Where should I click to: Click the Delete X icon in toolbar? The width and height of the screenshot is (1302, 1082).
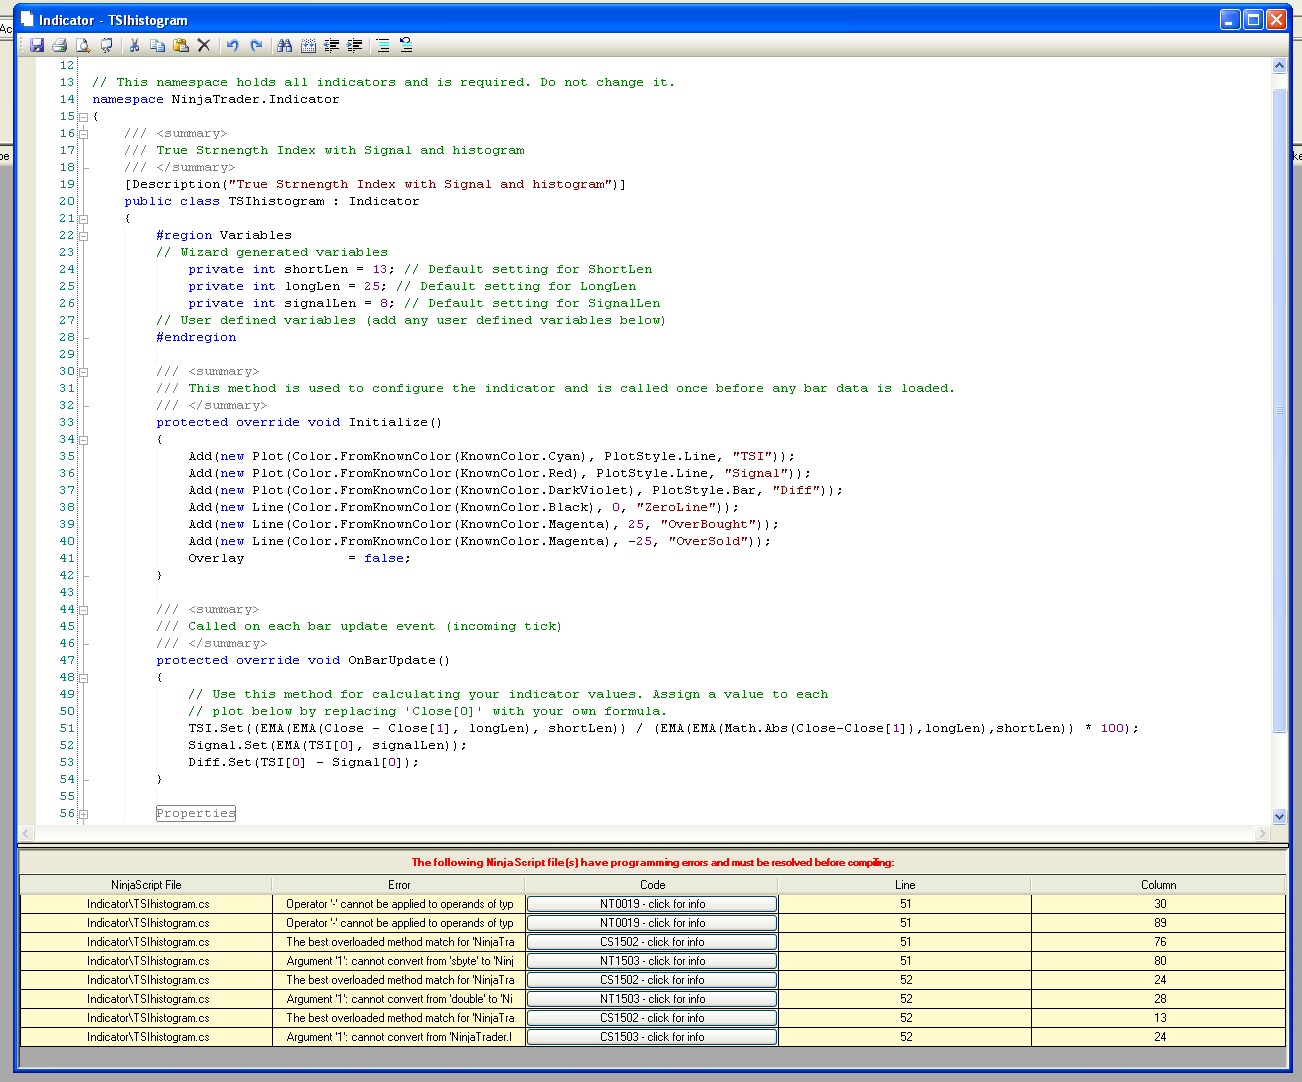(204, 45)
